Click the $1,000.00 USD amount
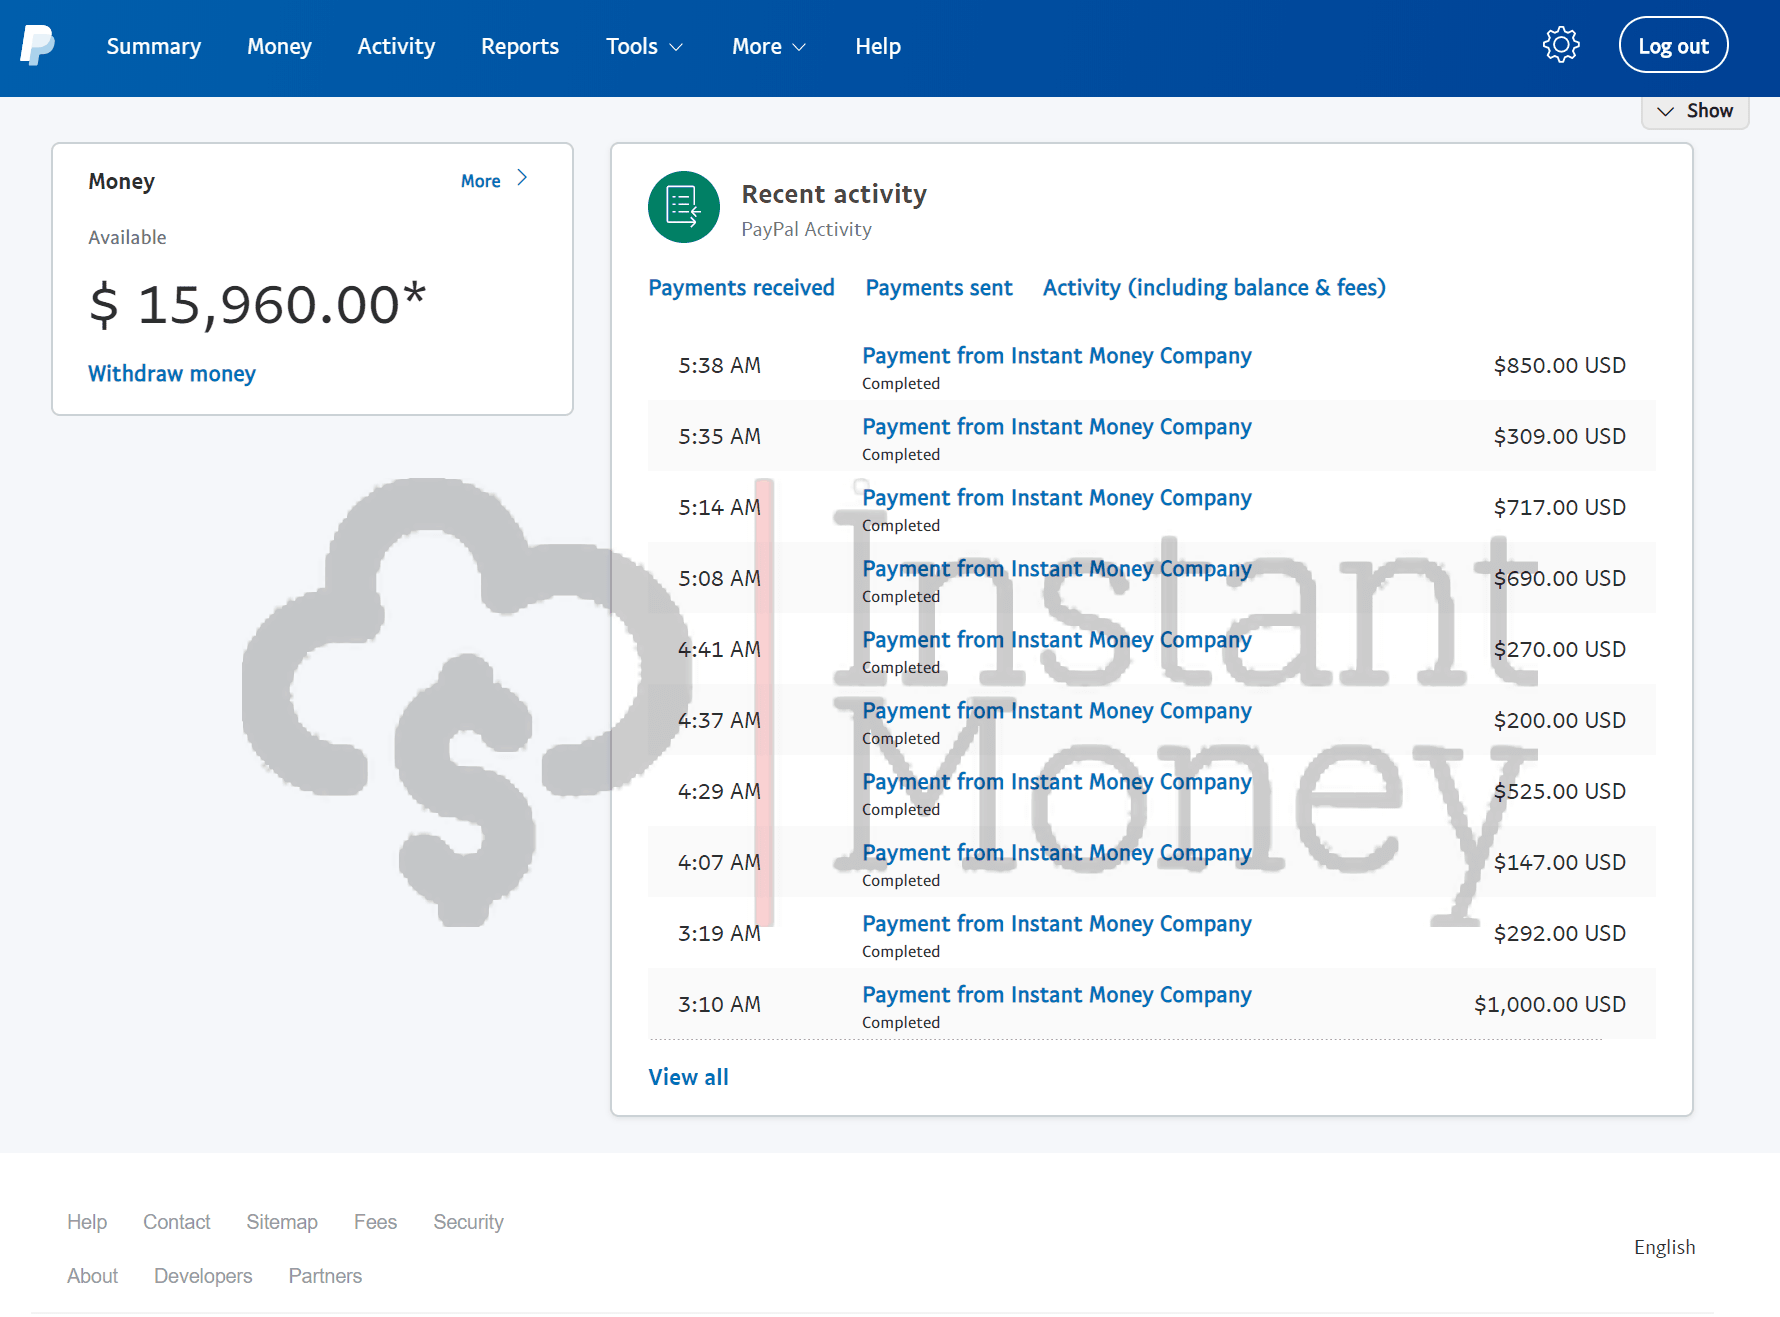The width and height of the screenshot is (1780, 1317). 1549,1004
